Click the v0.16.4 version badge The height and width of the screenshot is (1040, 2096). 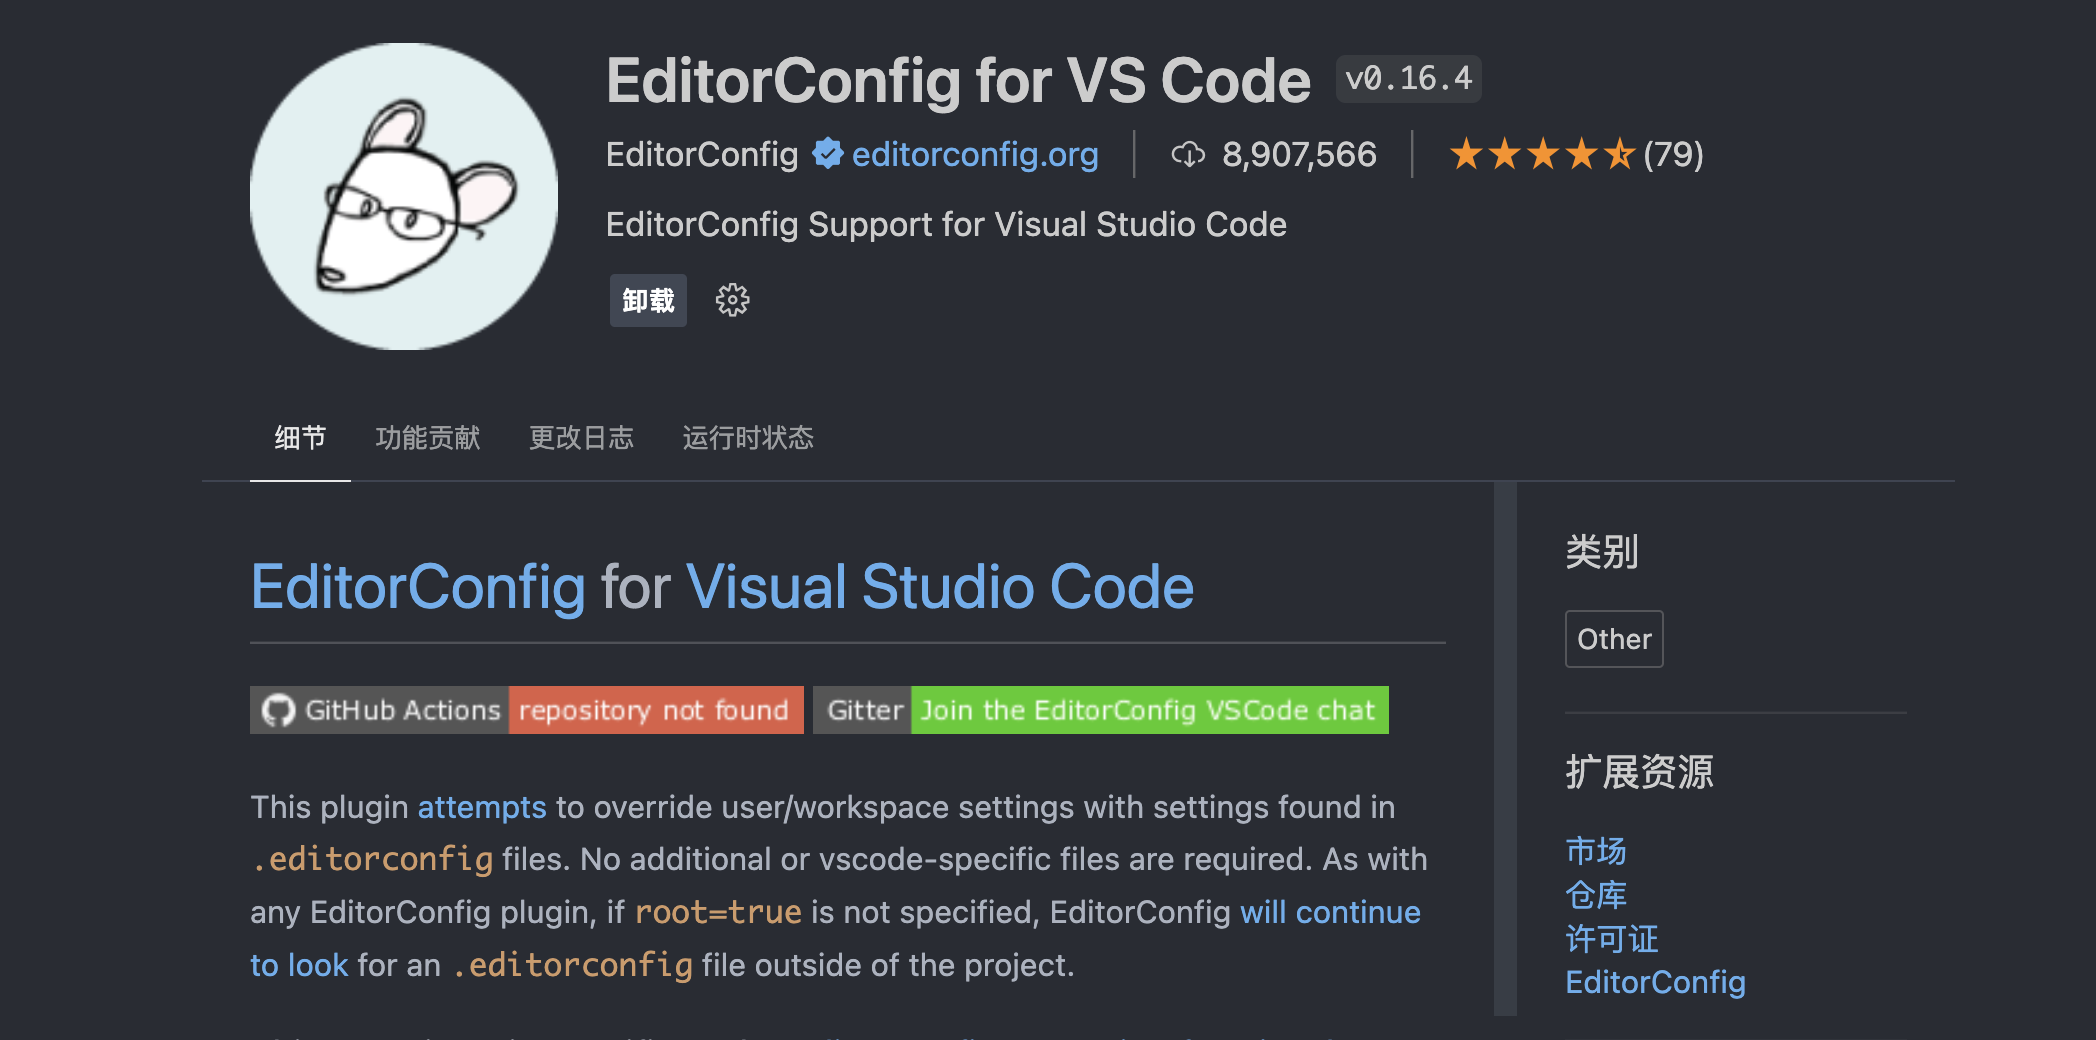pos(1407,77)
